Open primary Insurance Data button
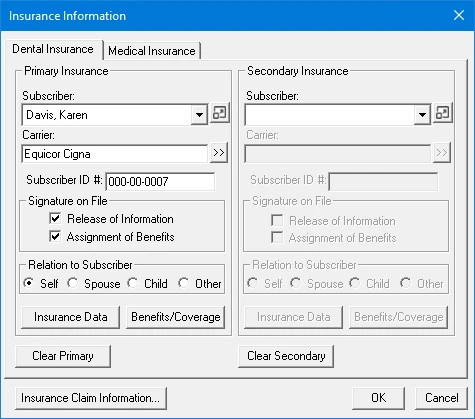Screen dimensions: 475x419 tap(71, 317)
